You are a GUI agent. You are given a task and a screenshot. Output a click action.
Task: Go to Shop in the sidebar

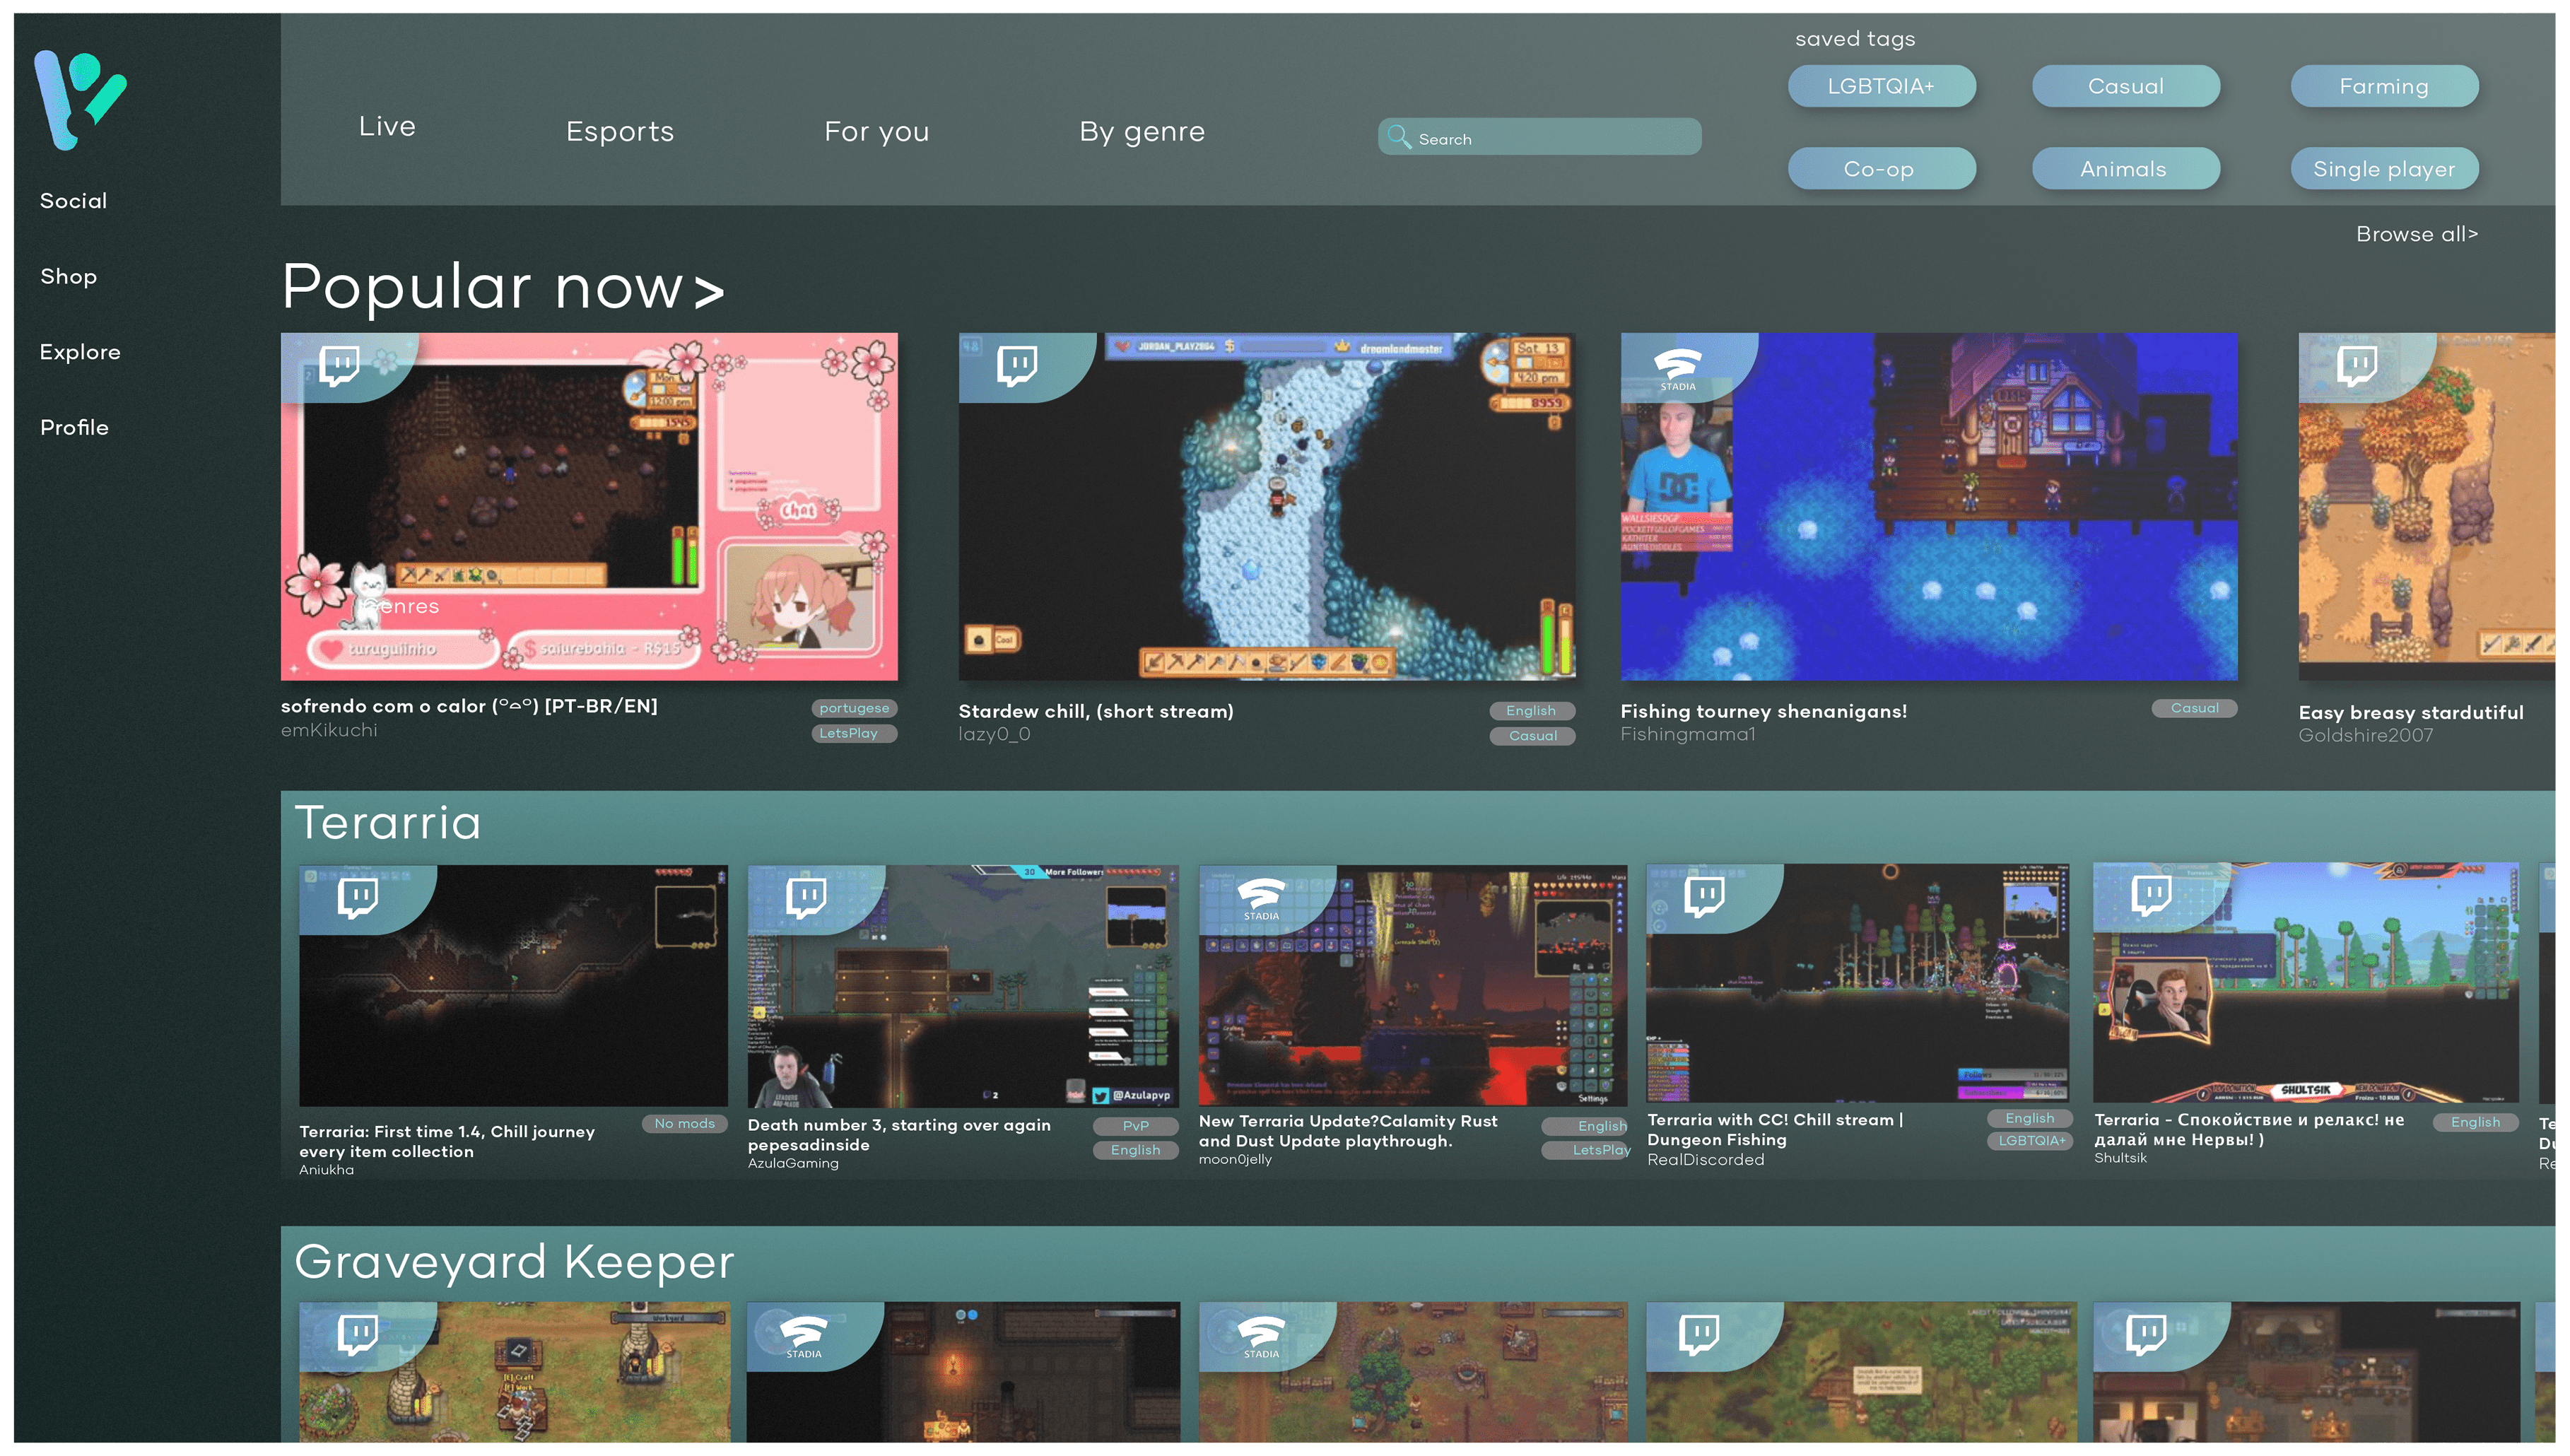point(68,276)
